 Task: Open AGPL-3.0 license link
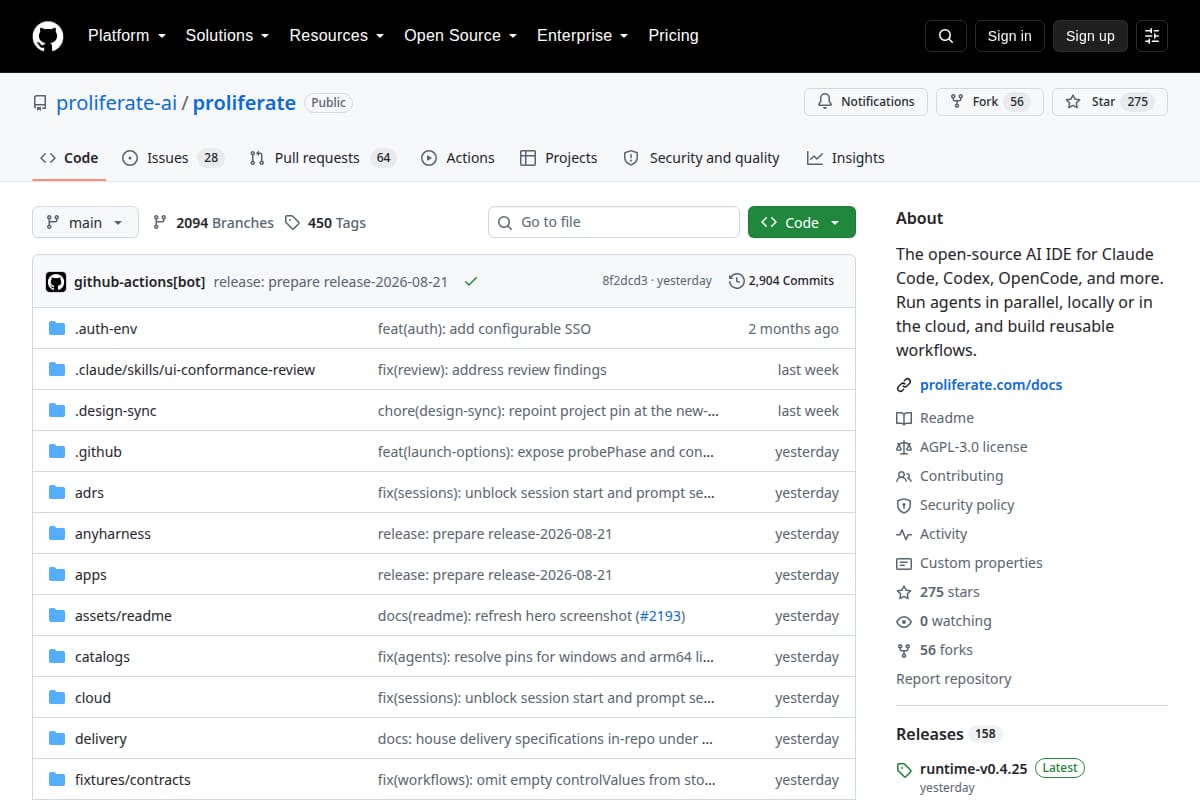click(x=973, y=447)
